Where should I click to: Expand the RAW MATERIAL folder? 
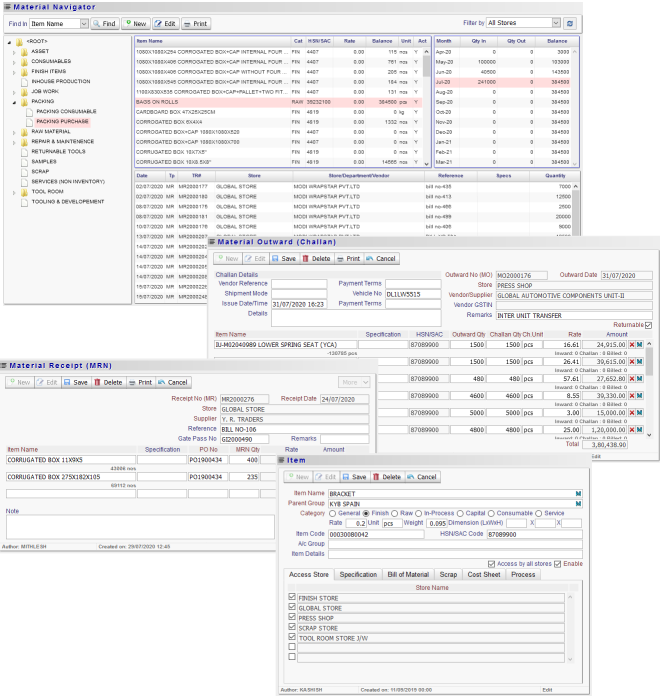click(14, 132)
